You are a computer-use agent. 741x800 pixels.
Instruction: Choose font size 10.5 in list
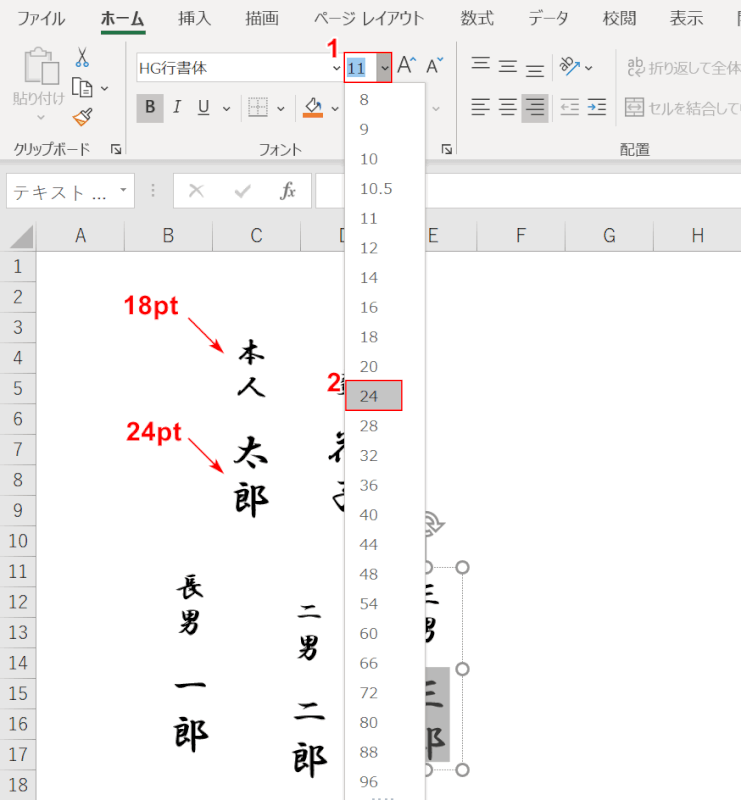pyautogui.click(x=385, y=188)
